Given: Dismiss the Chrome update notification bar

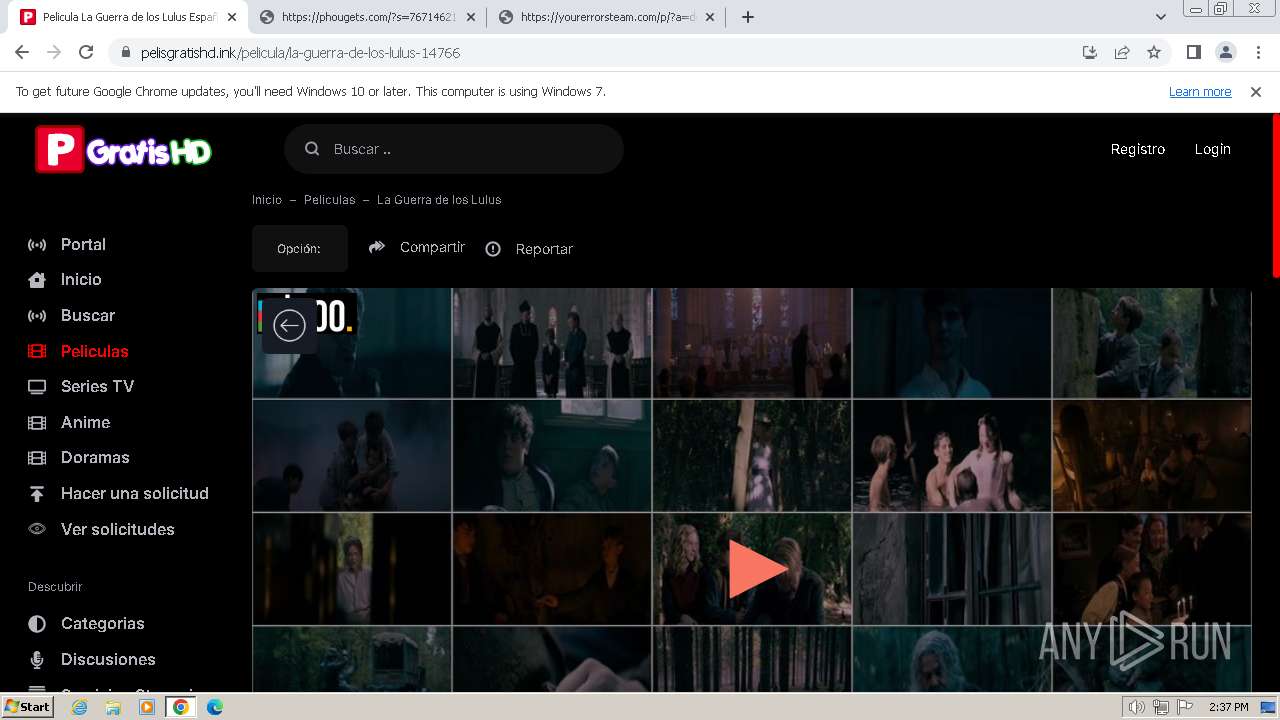Looking at the screenshot, I should point(1256,91).
